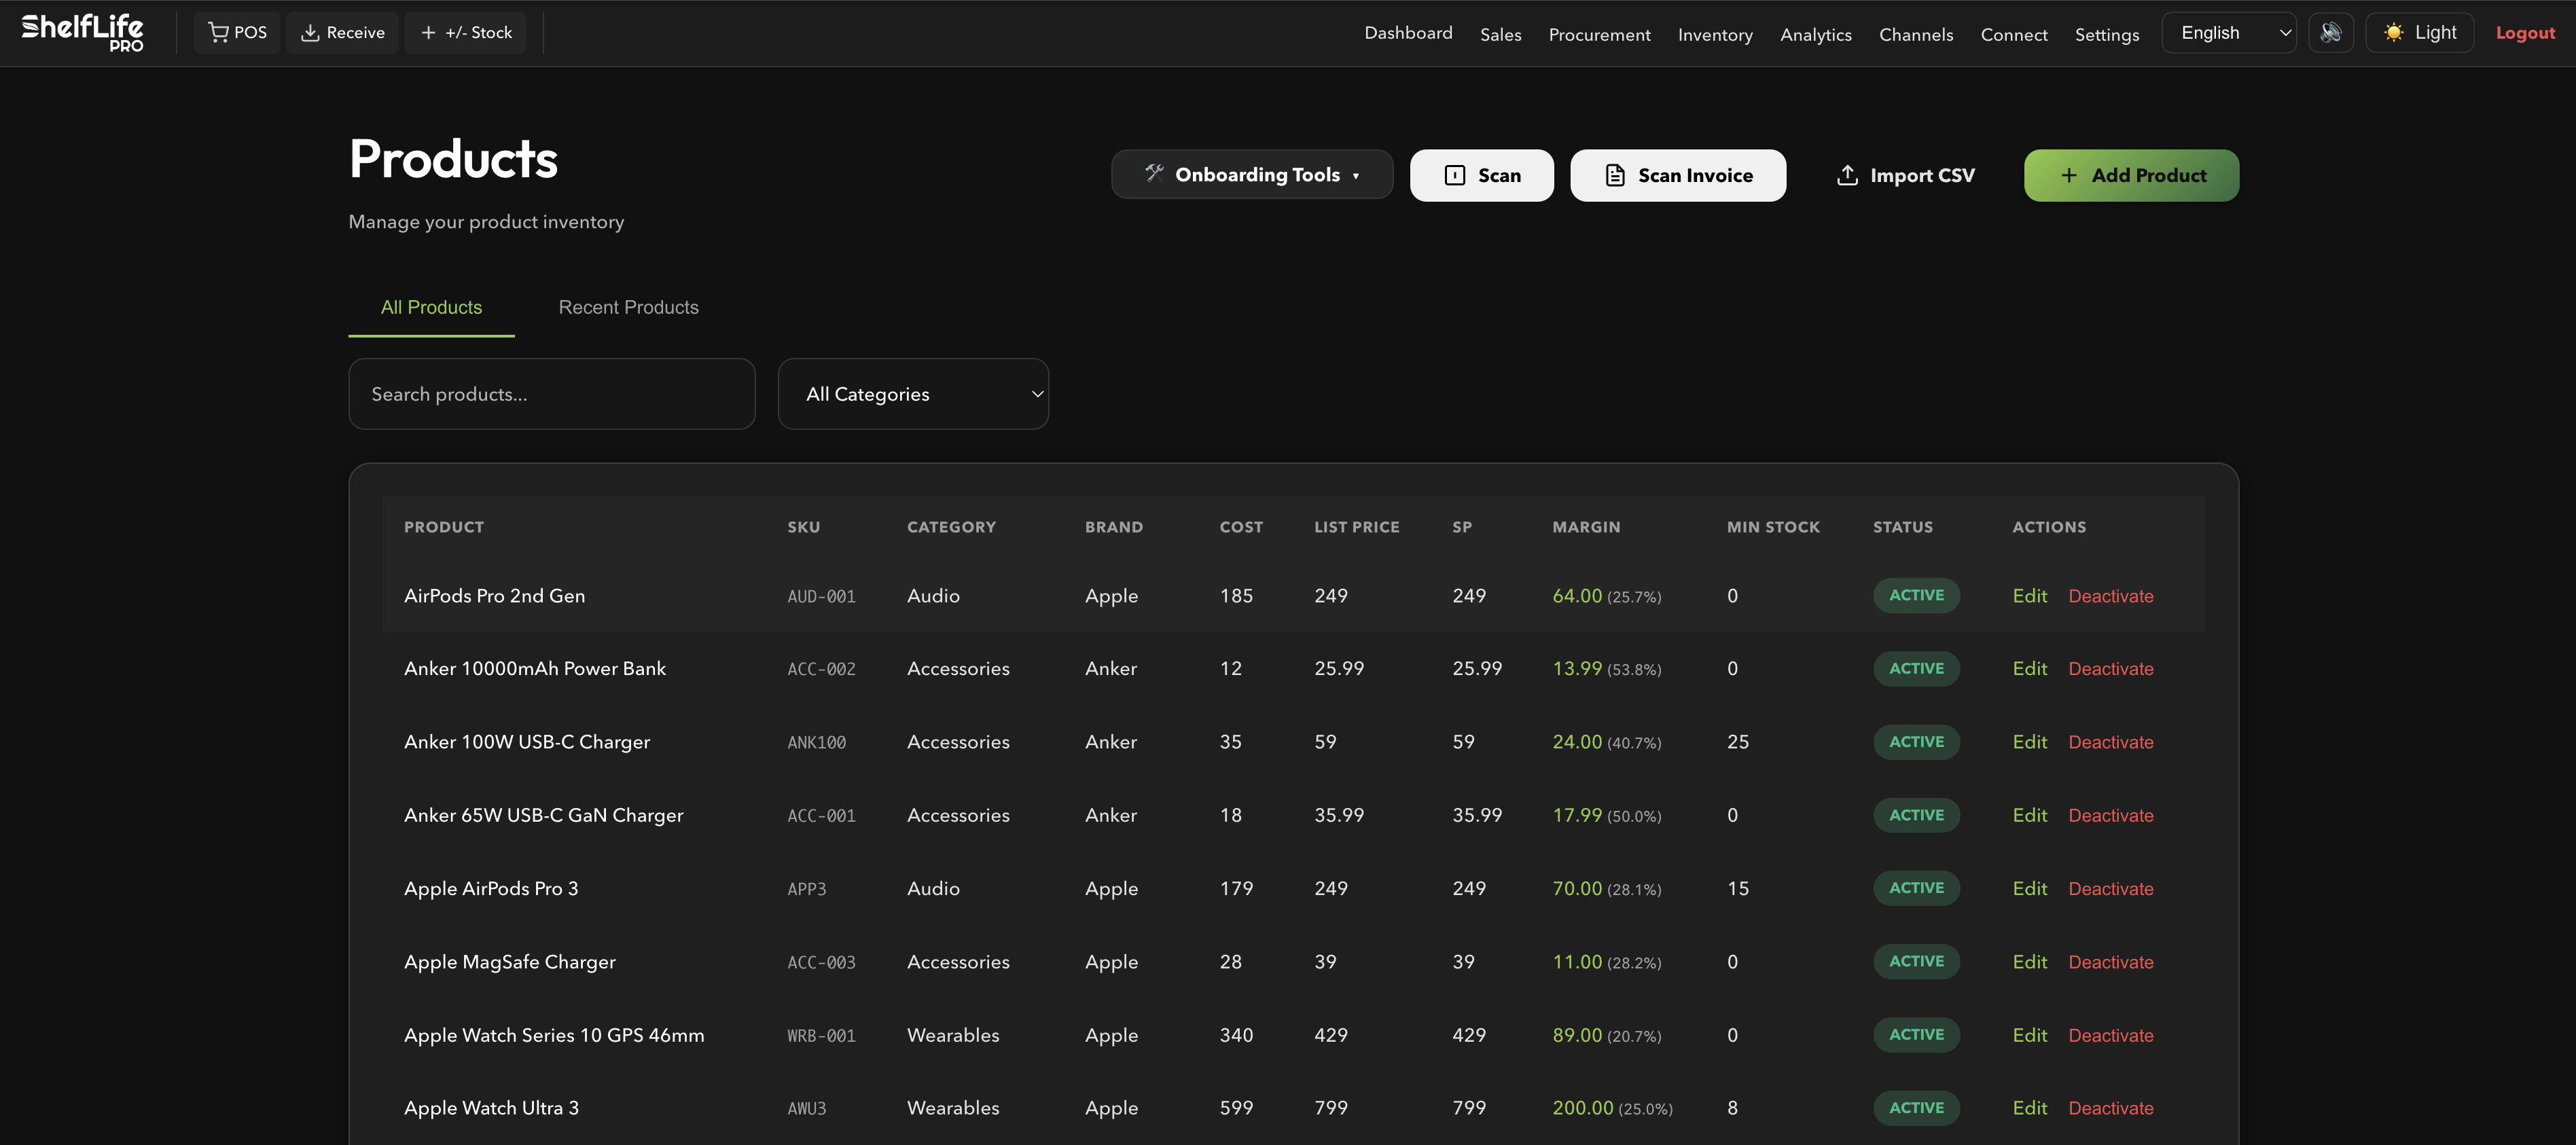Image resolution: width=2576 pixels, height=1145 pixels.
Task: Click the ShelfLife Pro logo
Action: coord(83,31)
